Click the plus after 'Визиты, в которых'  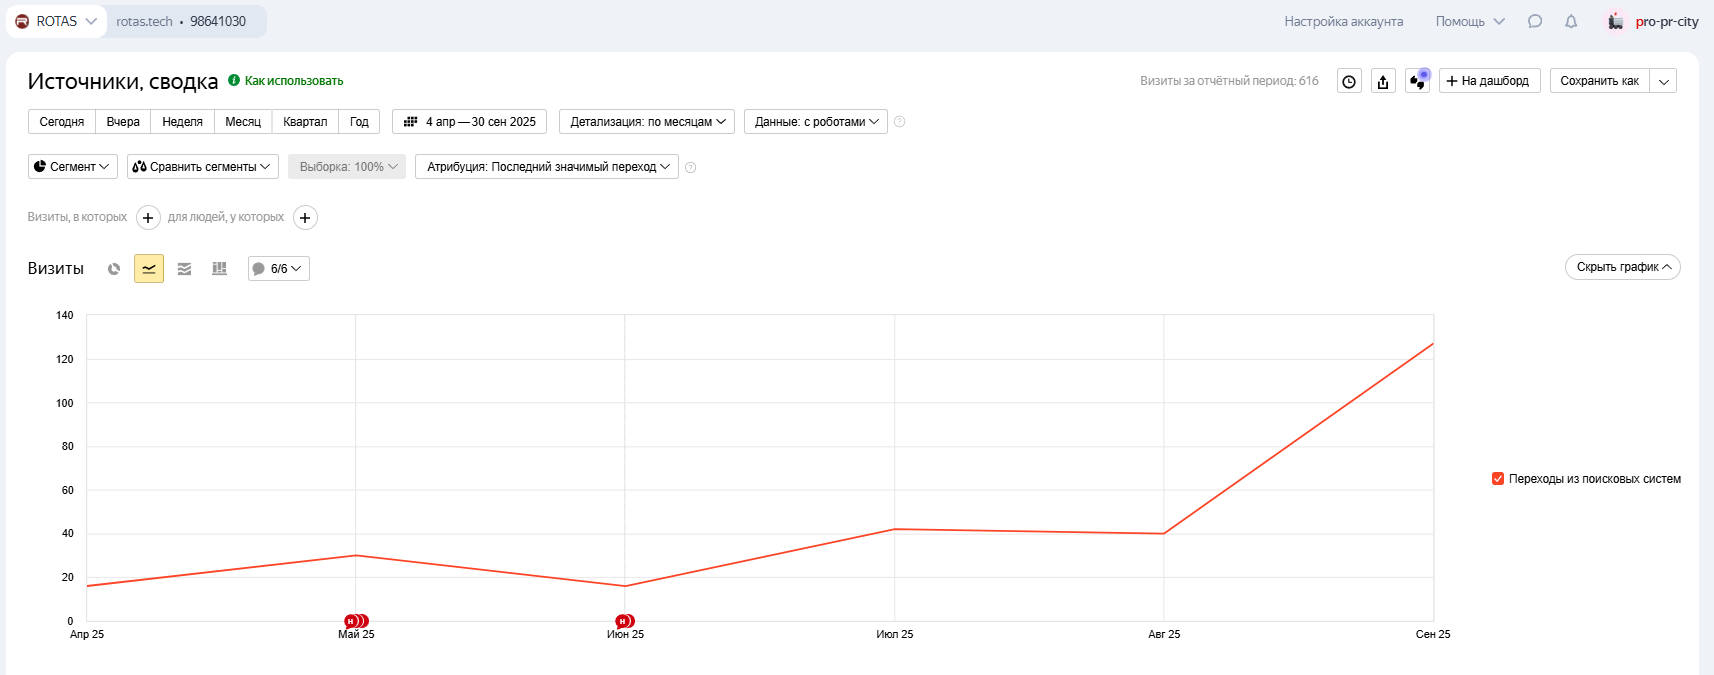click(148, 218)
